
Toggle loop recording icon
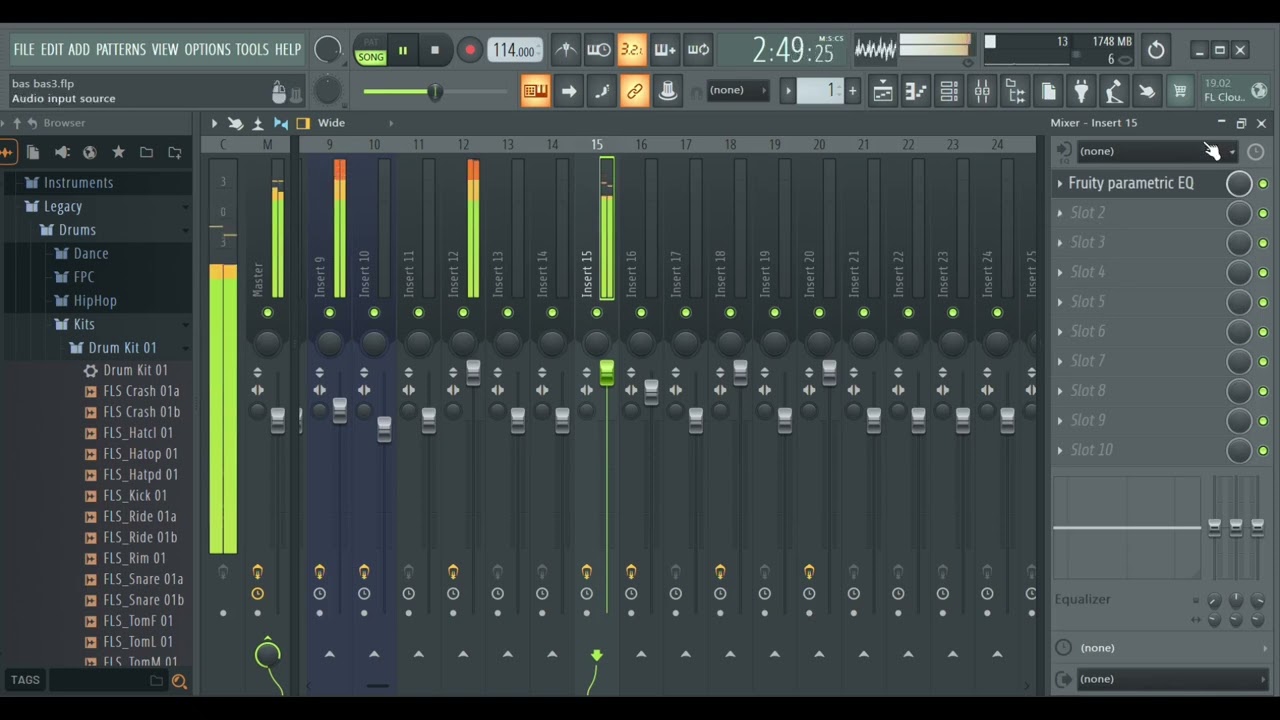[699, 50]
